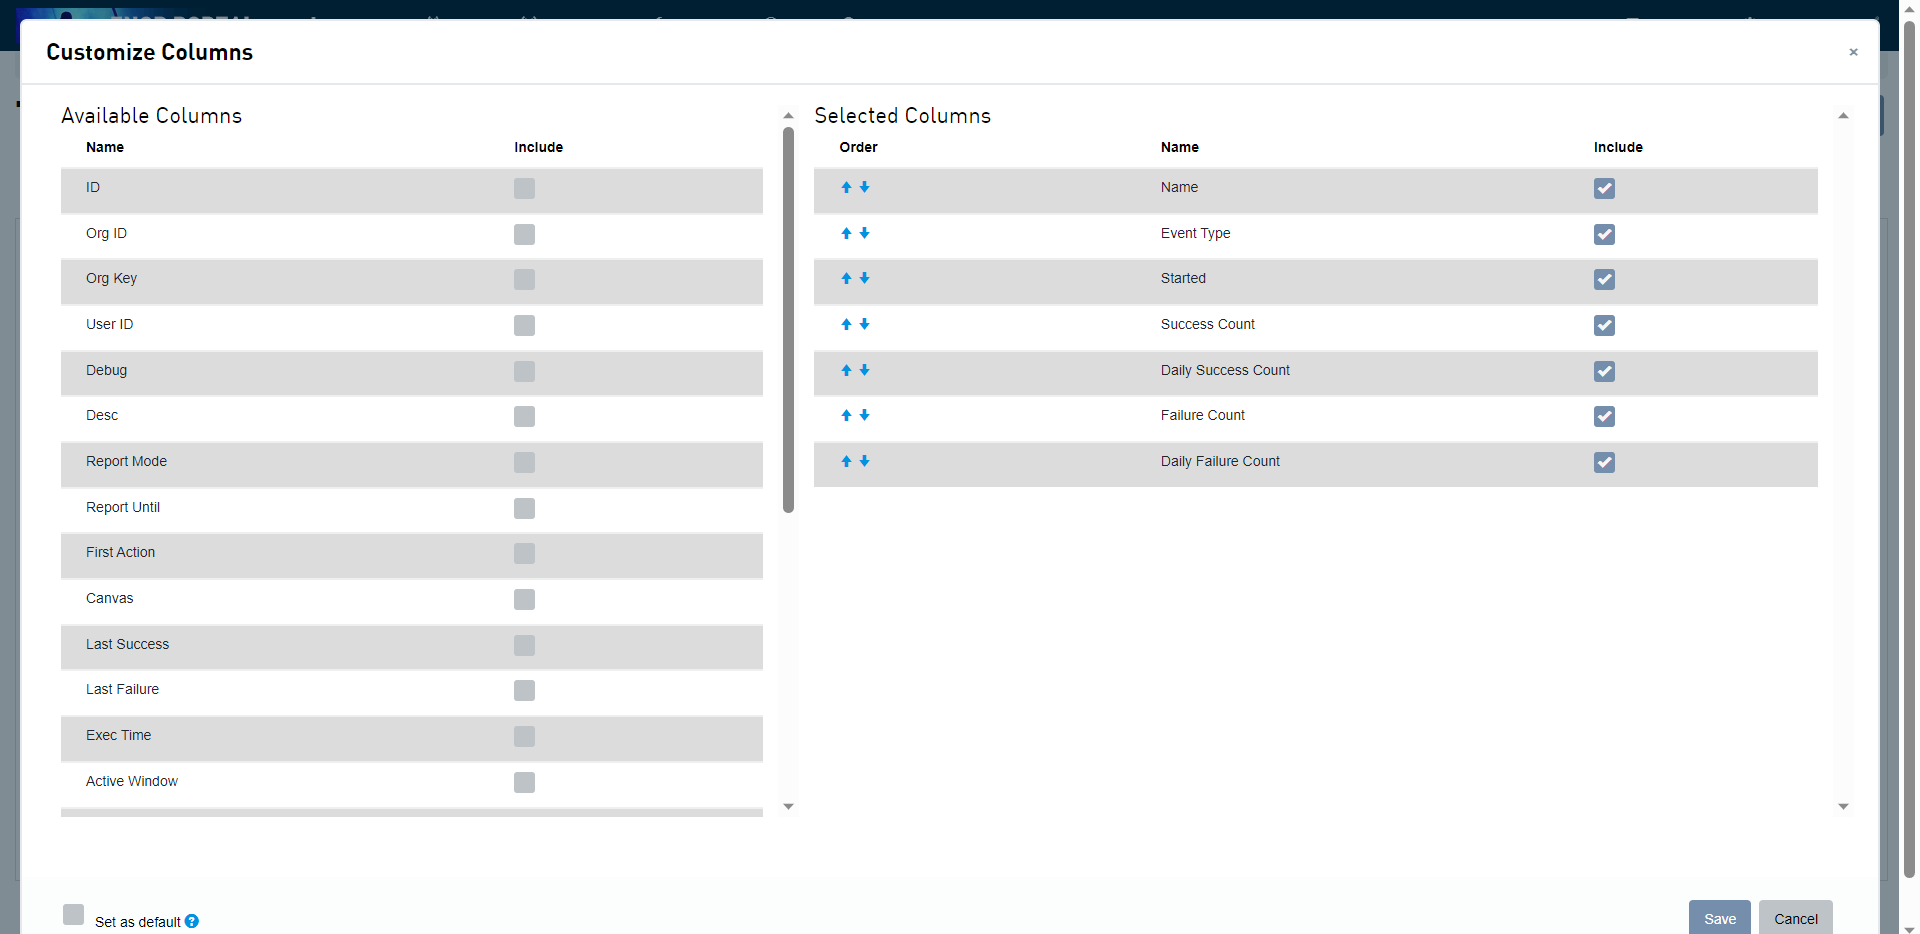Click the Org Key row label

pyautogui.click(x=111, y=278)
